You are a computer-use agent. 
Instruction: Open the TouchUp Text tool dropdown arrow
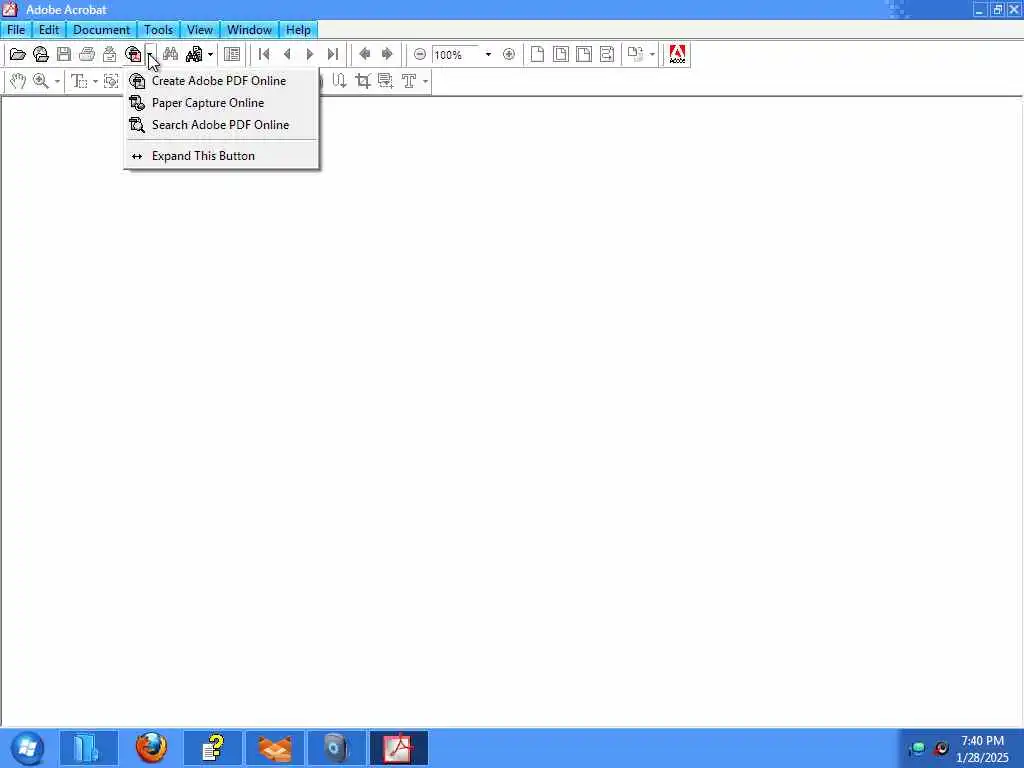click(x=425, y=82)
